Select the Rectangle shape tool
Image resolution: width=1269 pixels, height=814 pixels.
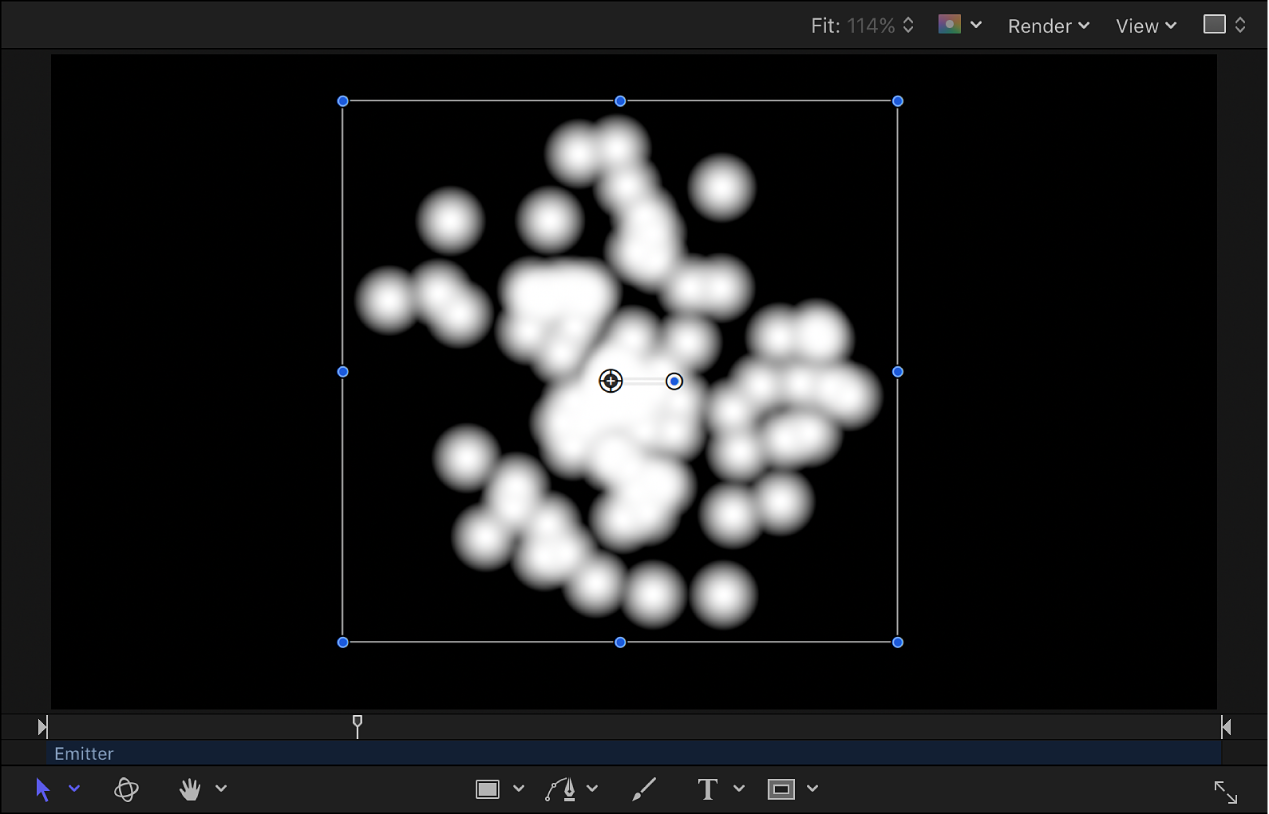click(487, 788)
